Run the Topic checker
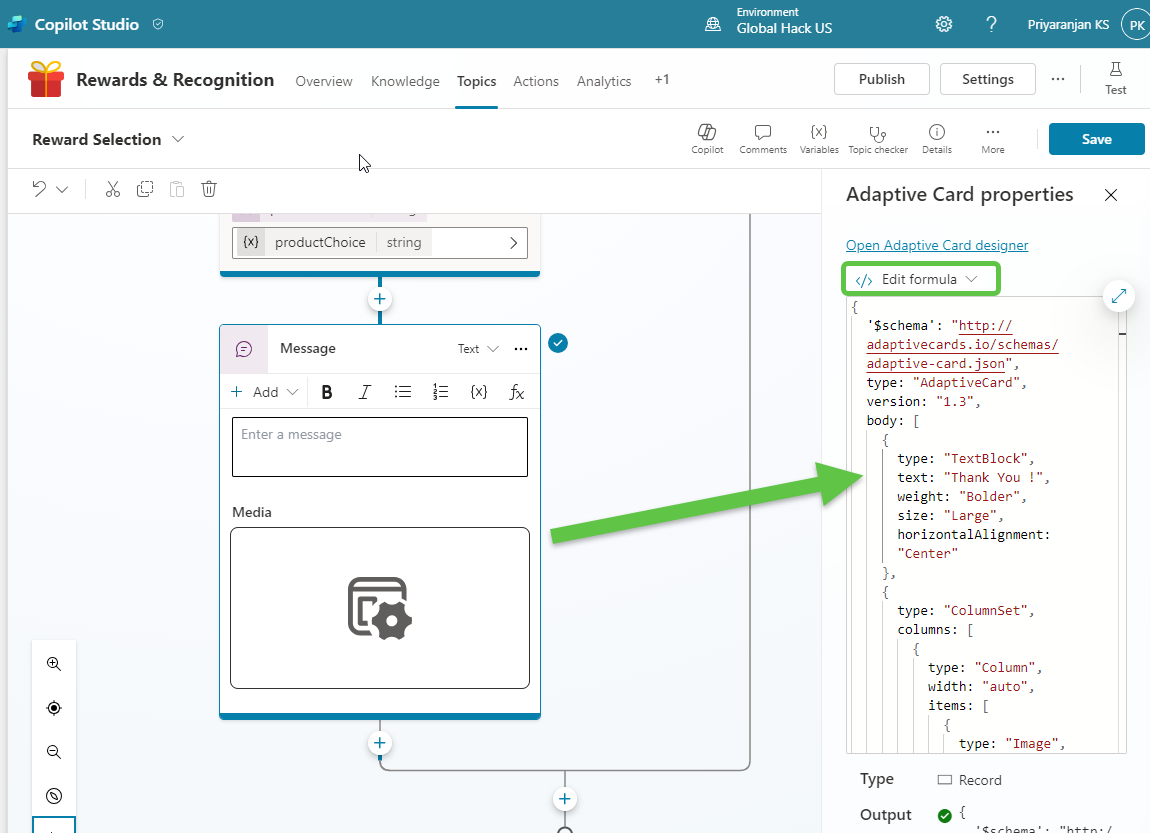The height and width of the screenshot is (833, 1150). pyautogui.click(x=877, y=139)
